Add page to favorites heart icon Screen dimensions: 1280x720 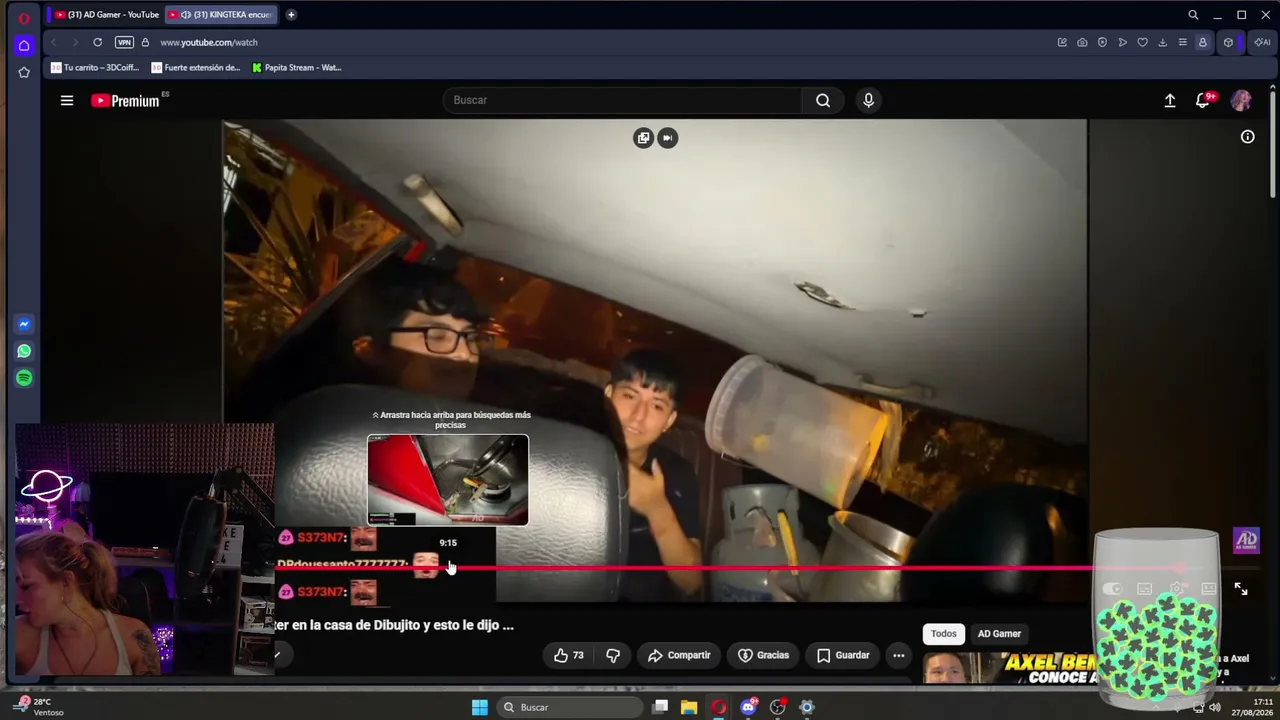click(x=1142, y=42)
